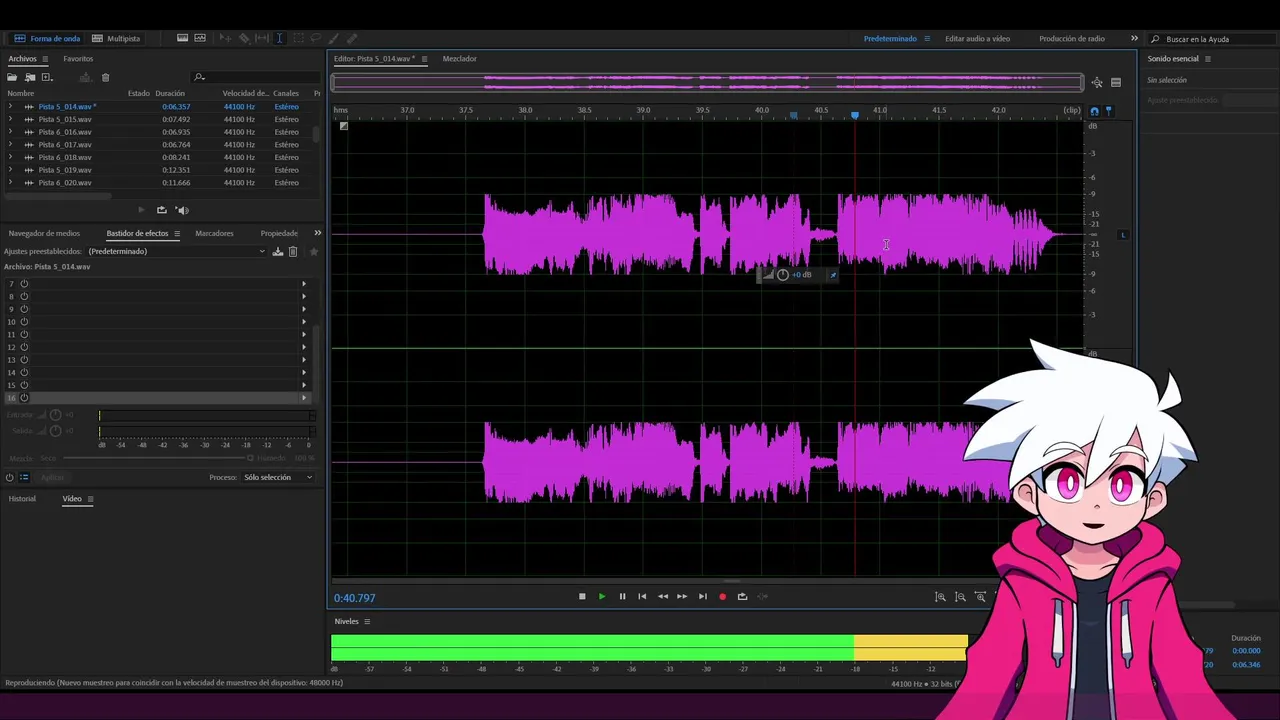Move playhead to next marker

(702, 597)
